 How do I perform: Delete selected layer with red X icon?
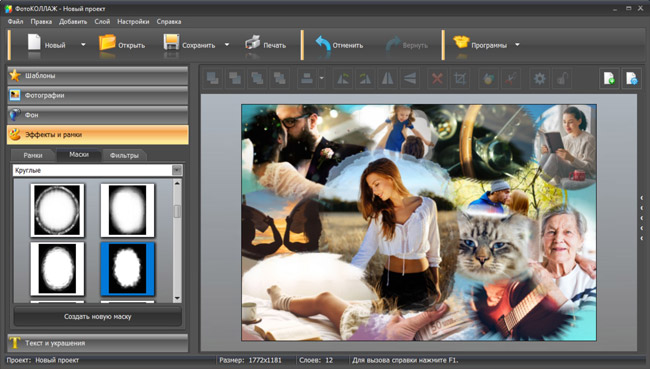(x=437, y=78)
